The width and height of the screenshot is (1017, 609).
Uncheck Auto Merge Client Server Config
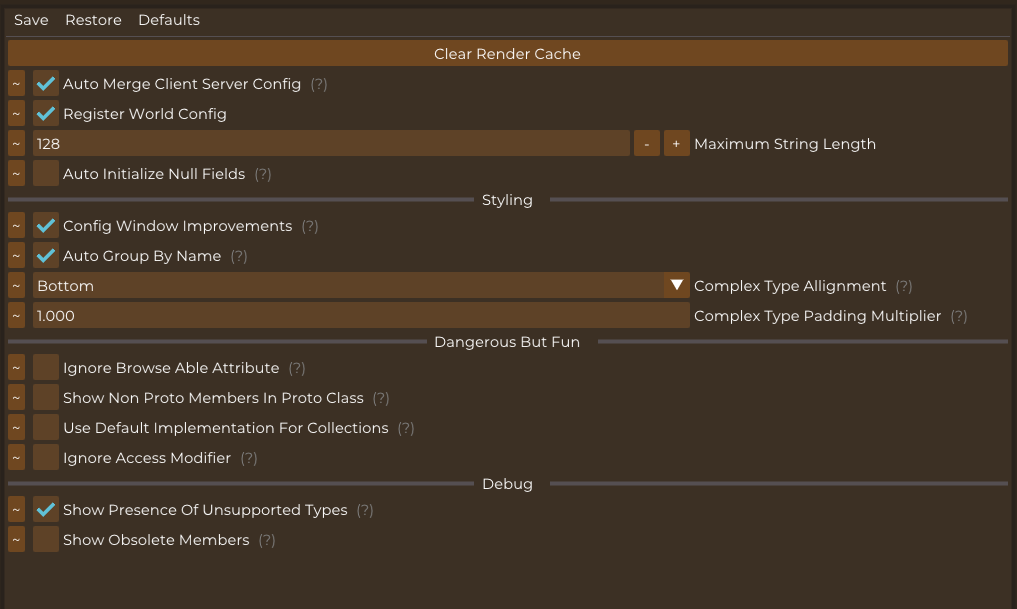click(x=46, y=84)
